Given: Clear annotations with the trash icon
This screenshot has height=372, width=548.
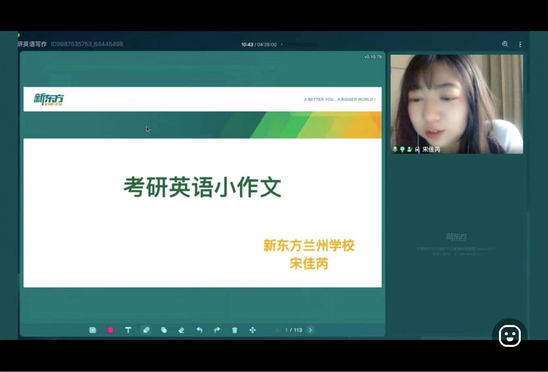Looking at the screenshot, I should [x=235, y=330].
